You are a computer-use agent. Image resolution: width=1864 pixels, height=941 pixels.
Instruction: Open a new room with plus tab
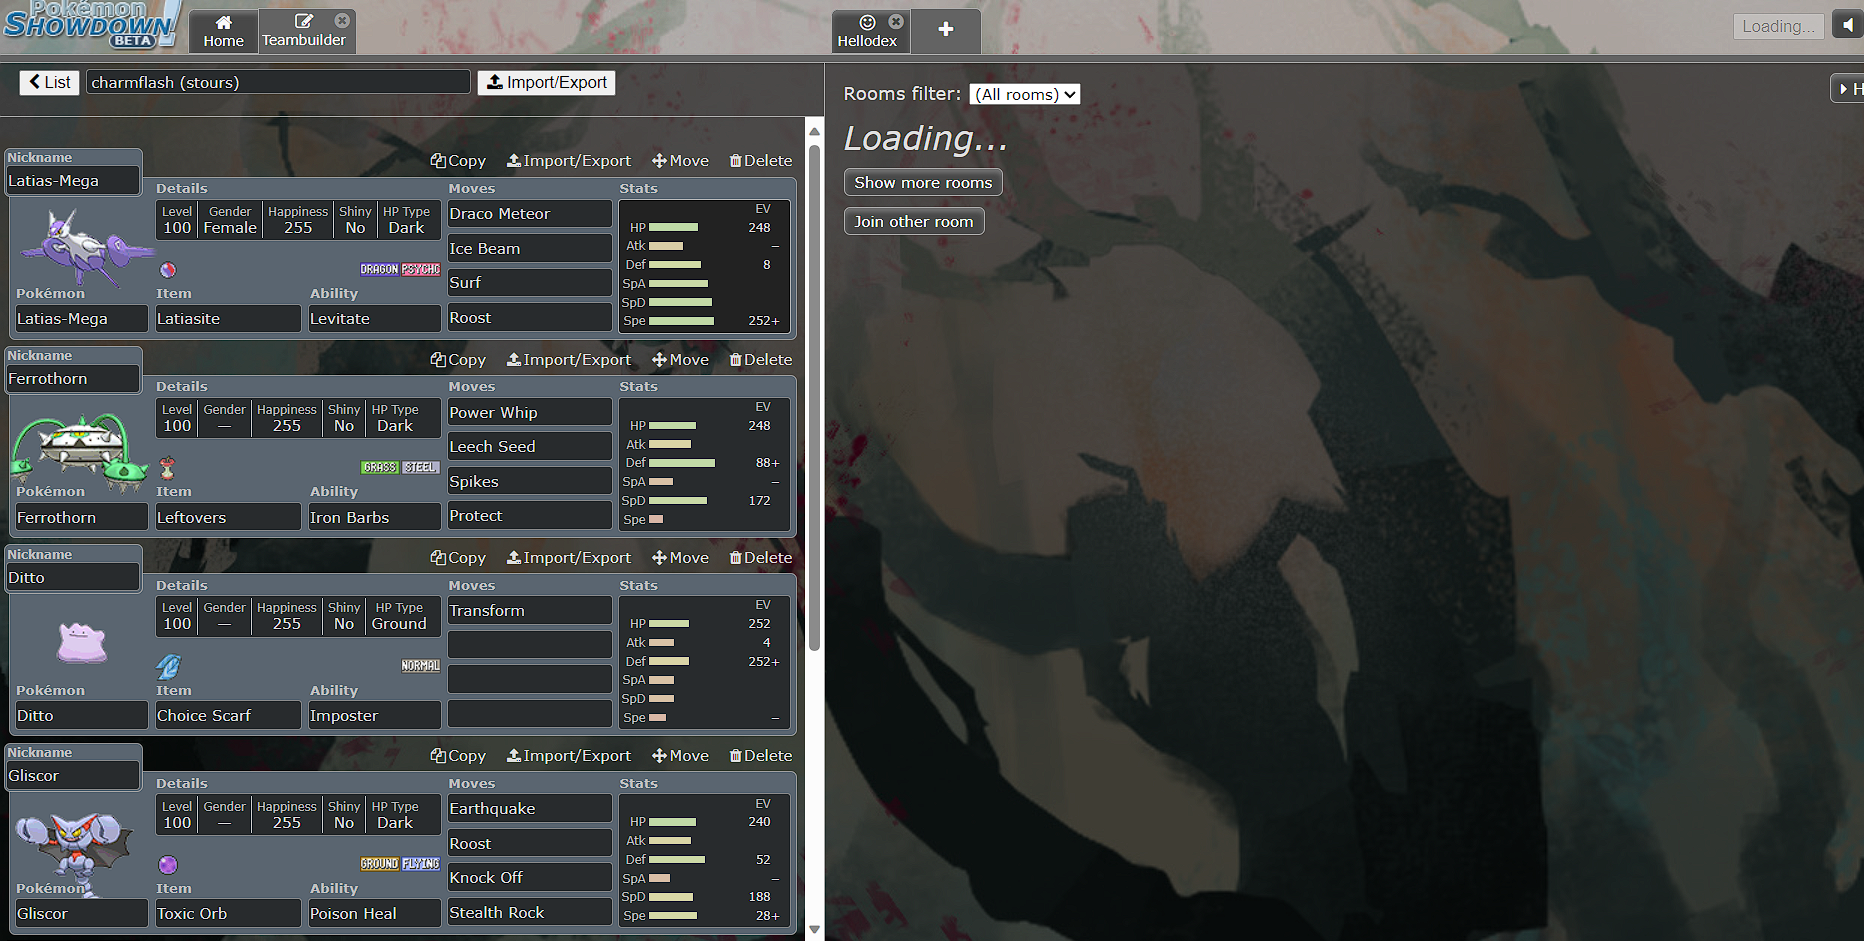point(945,30)
